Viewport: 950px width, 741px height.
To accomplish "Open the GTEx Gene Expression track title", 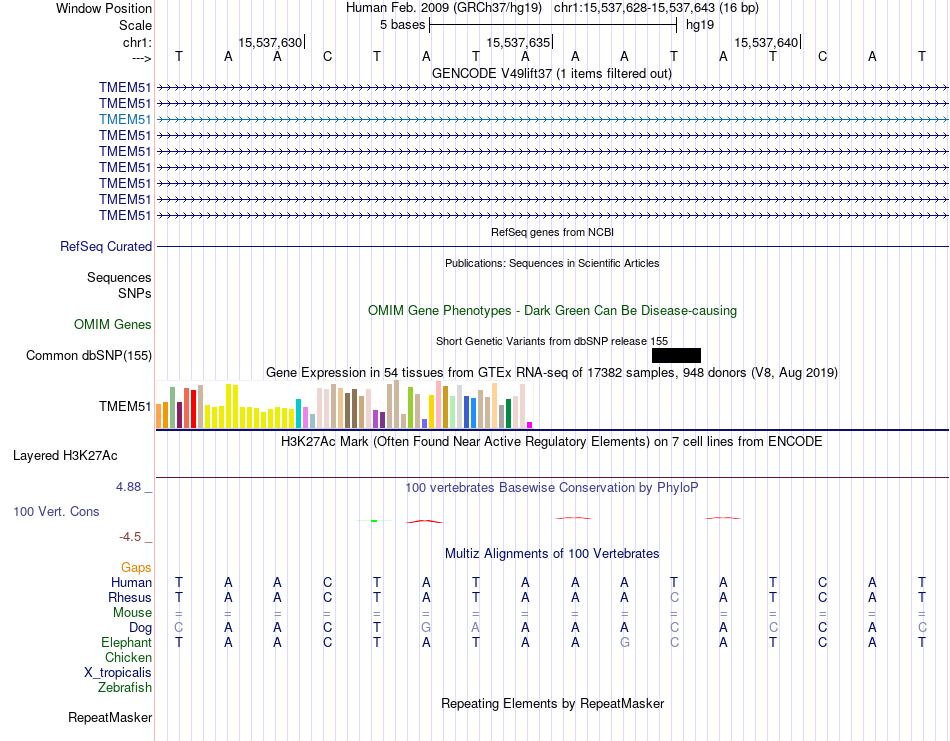I will tap(552, 372).
